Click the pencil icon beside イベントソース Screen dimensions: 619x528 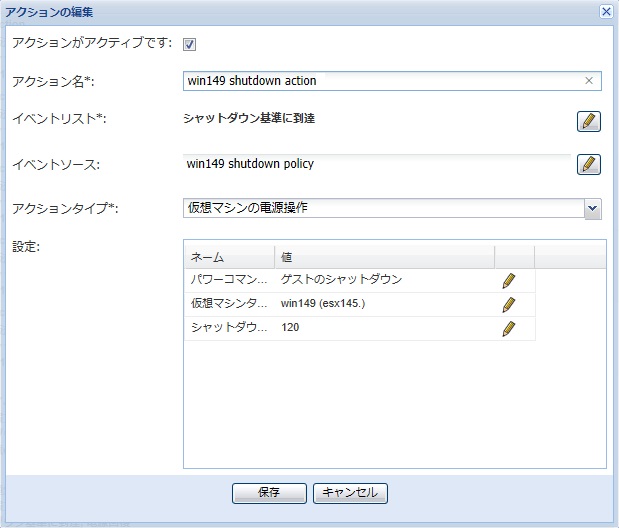pyautogui.click(x=589, y=165)
